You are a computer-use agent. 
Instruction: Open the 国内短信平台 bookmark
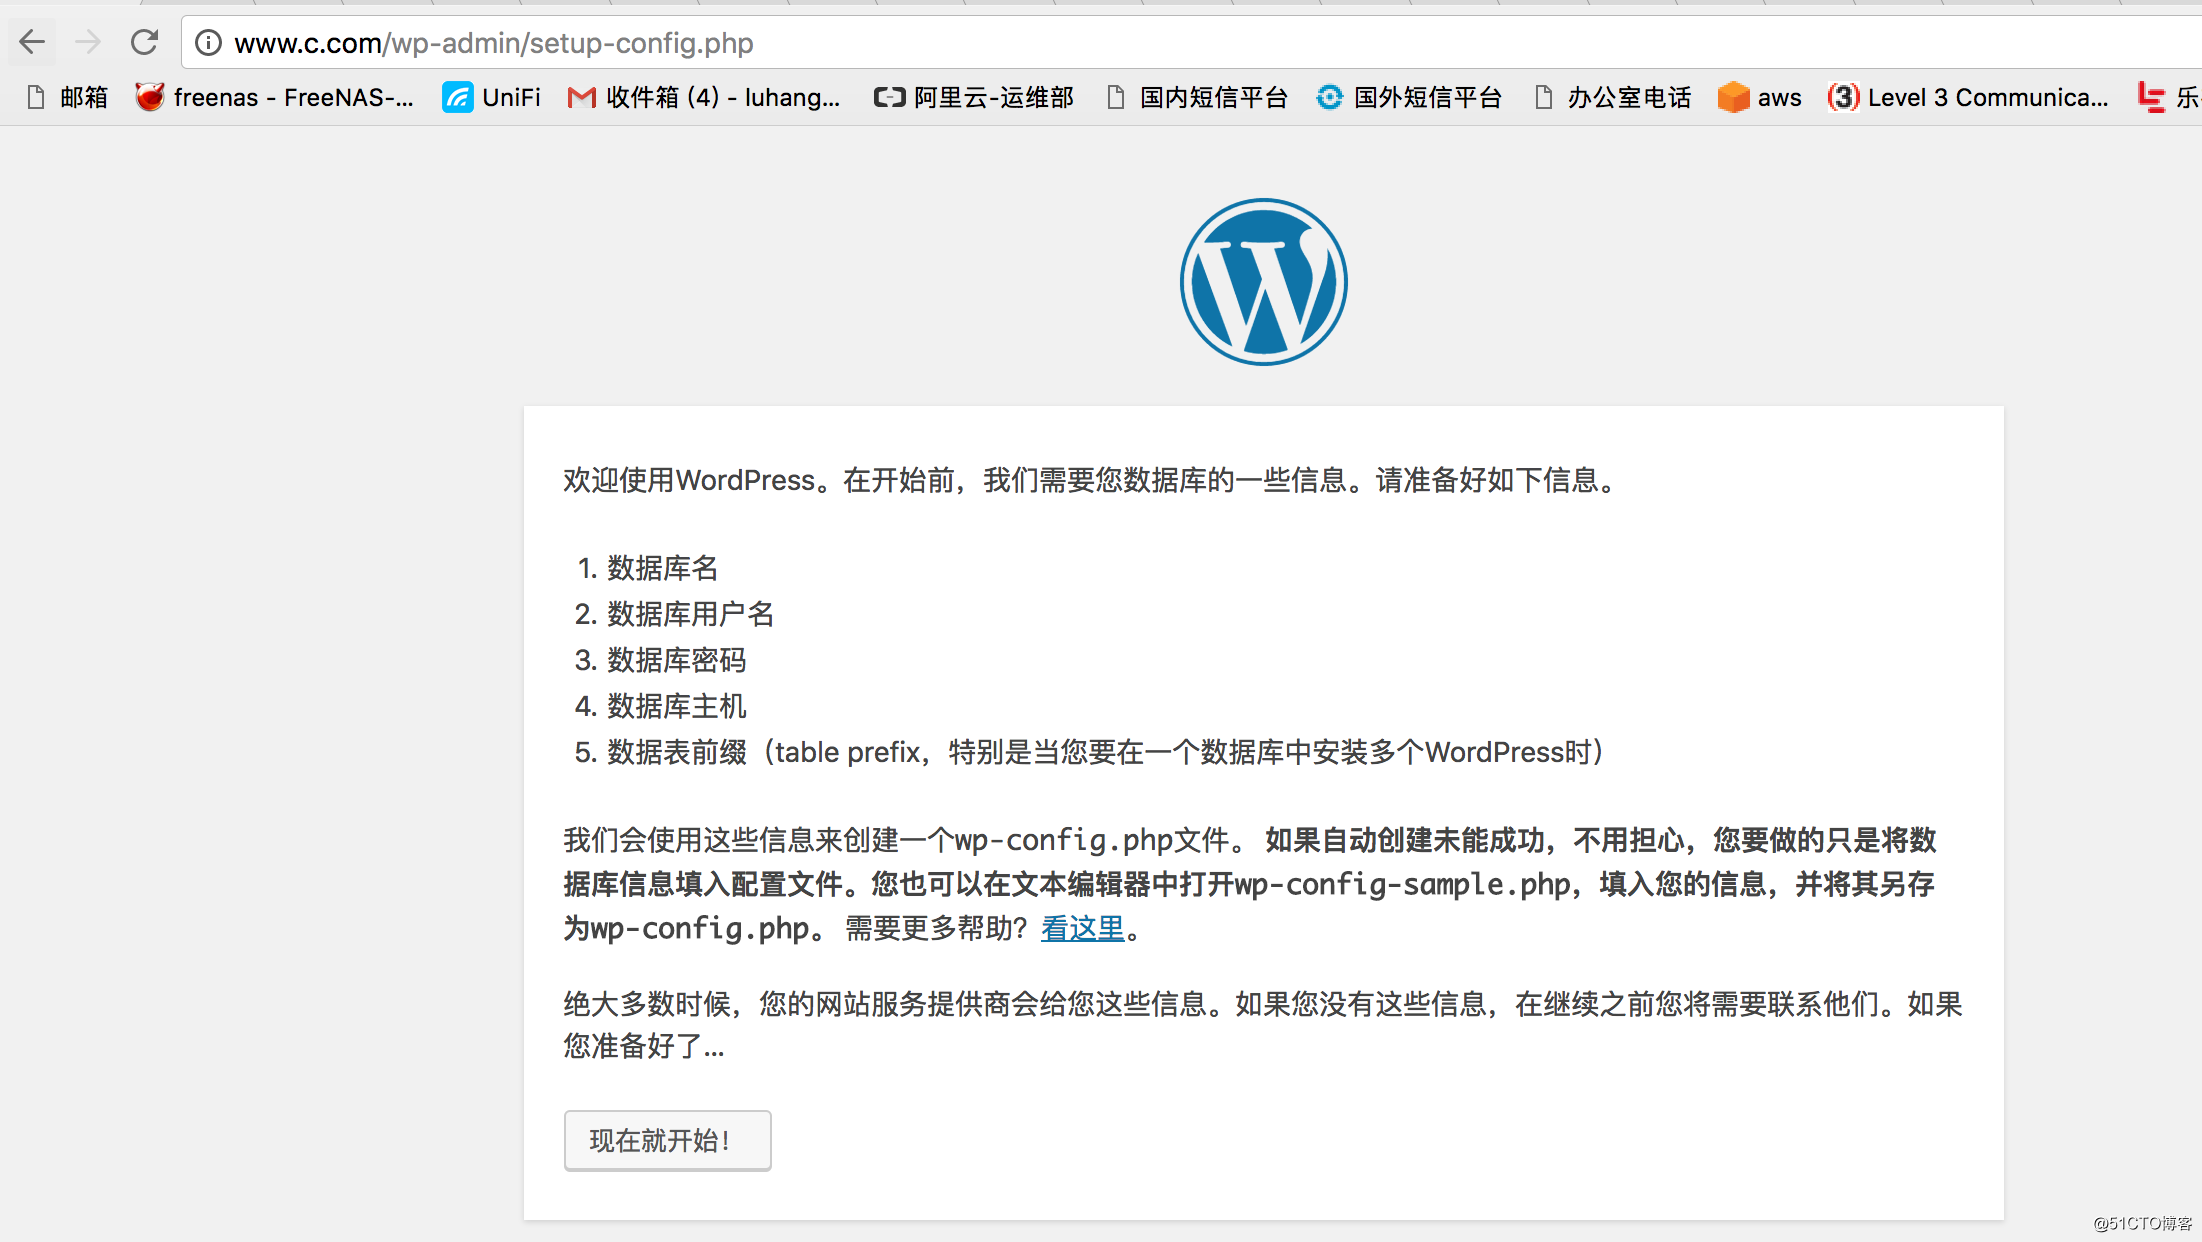click(1198, 97)
